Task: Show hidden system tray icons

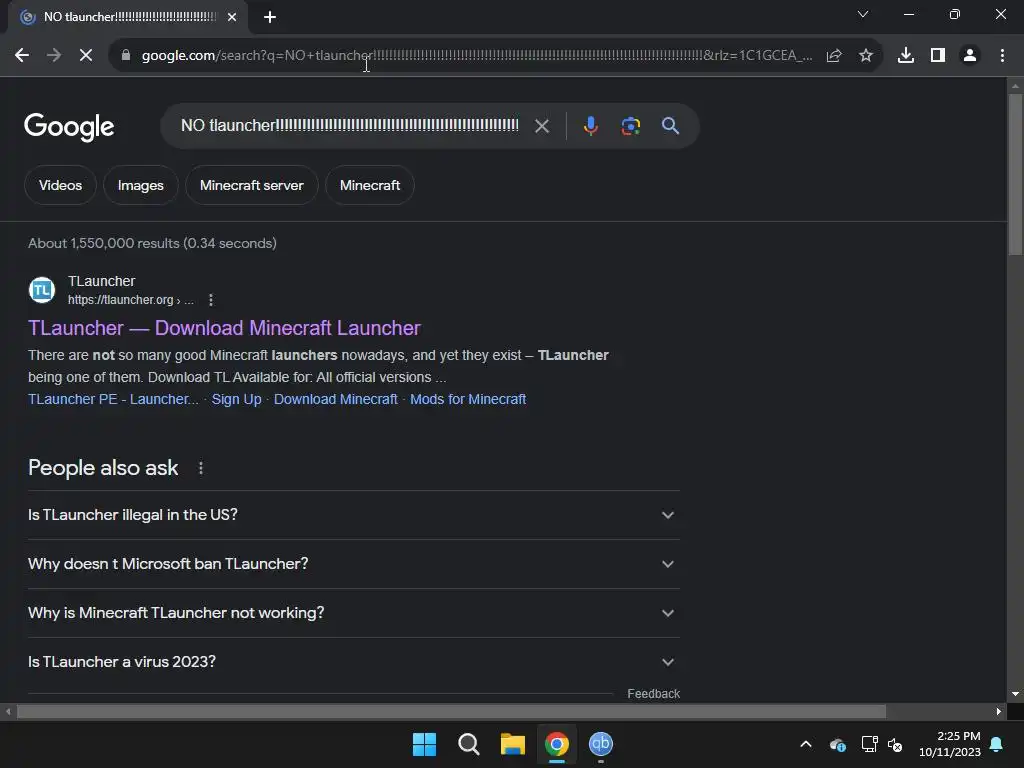Action: point(806,744)
